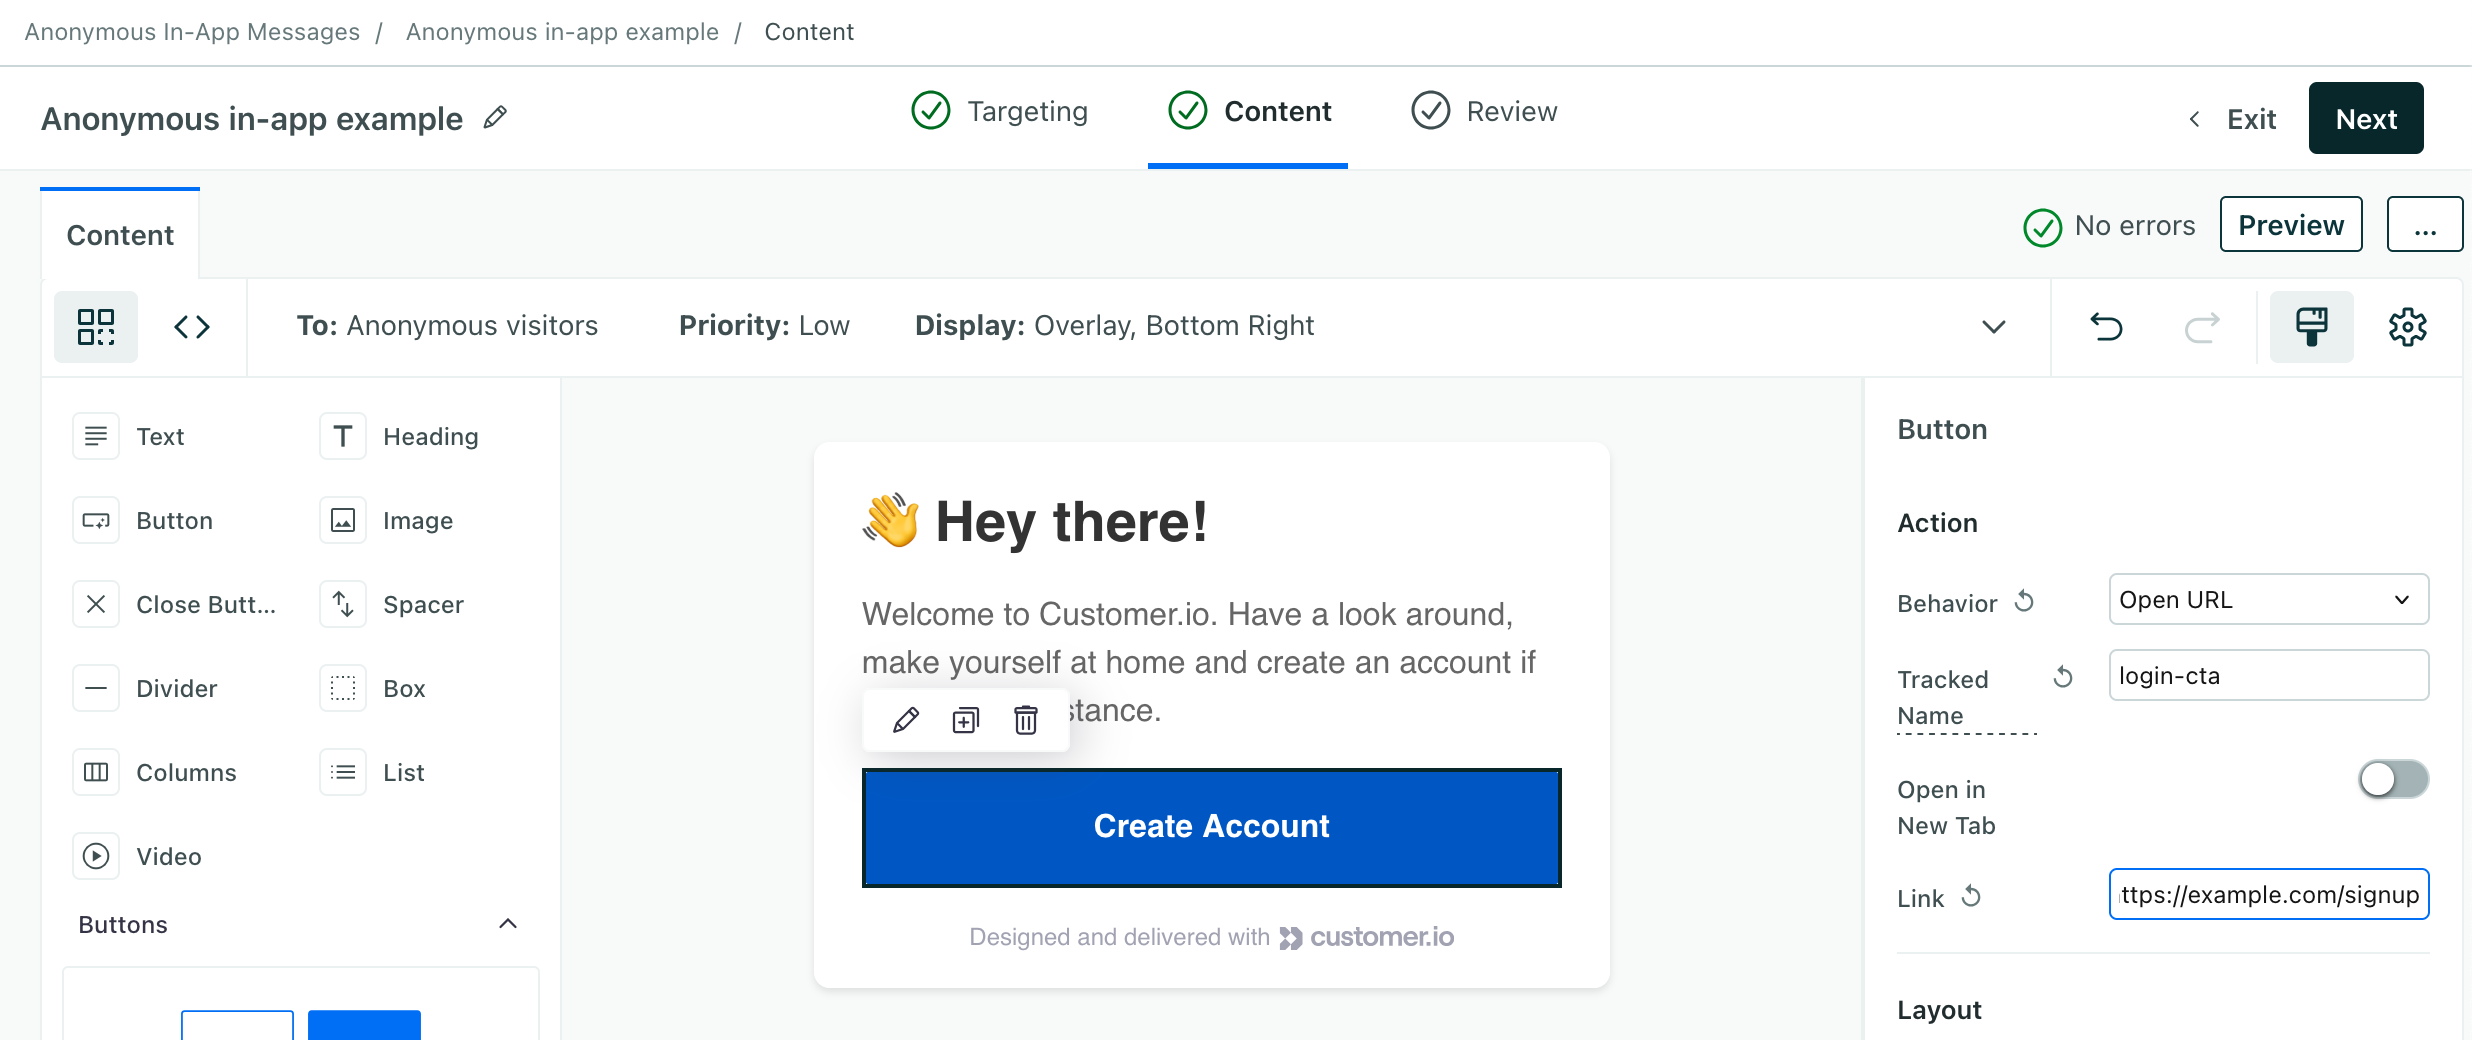Delete the selected button with trash icon
Image resolution: width=2472 pixels, height=1040 pixels.
pyautogui.click(x=1025, y=720)
